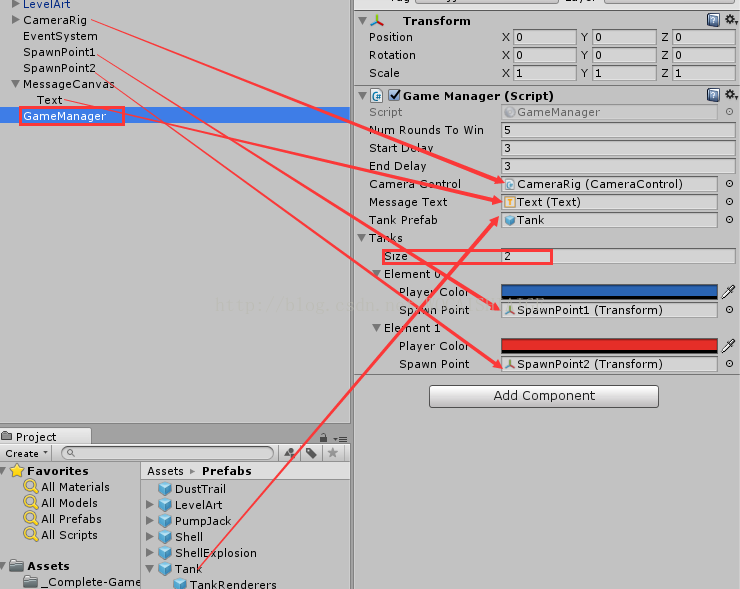The width and height of the screenshot is (740, 589).
Task: Pick Element 0 player color with the eyedropper
Action: point(728,292)
